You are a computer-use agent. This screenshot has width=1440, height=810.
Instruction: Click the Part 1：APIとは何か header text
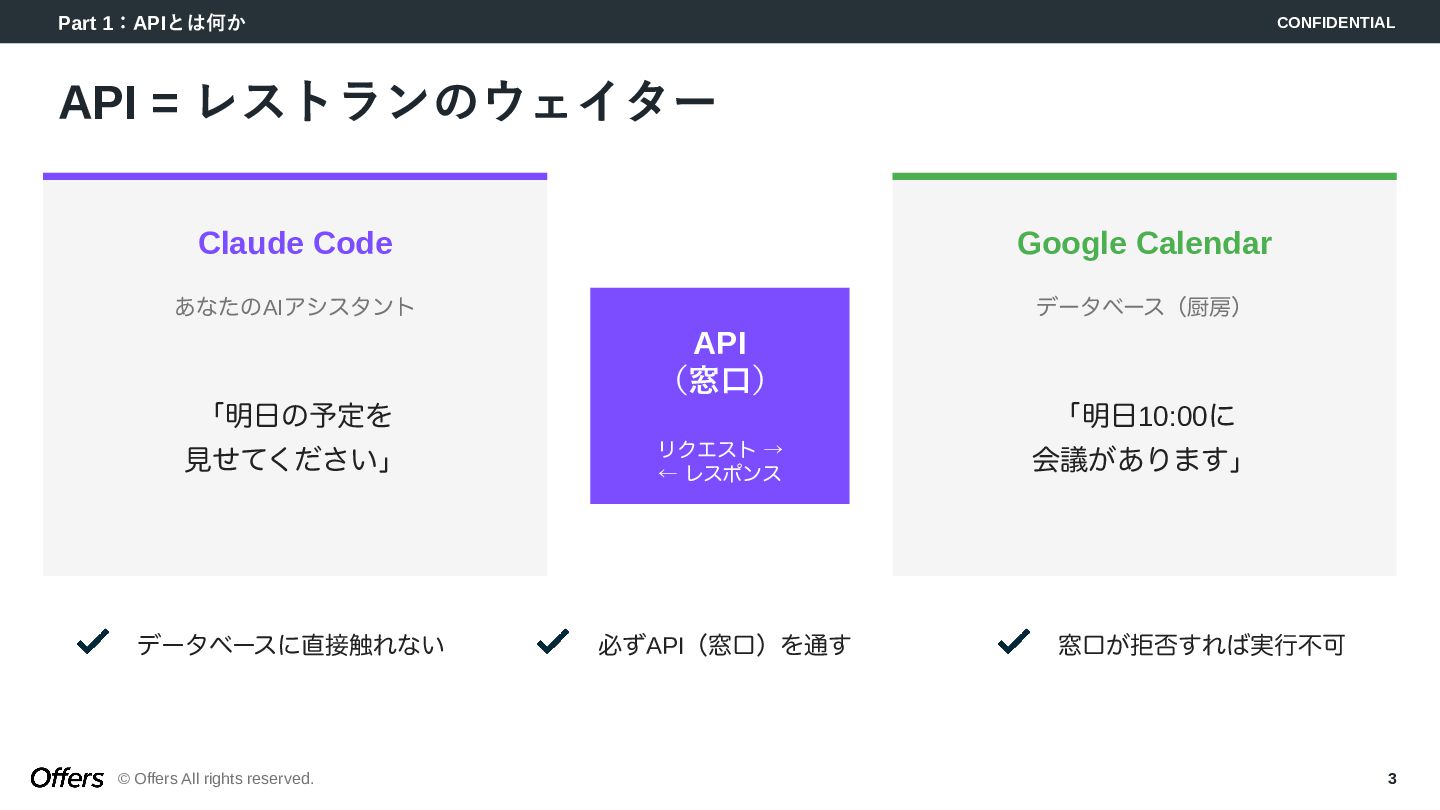pos(152,22)
